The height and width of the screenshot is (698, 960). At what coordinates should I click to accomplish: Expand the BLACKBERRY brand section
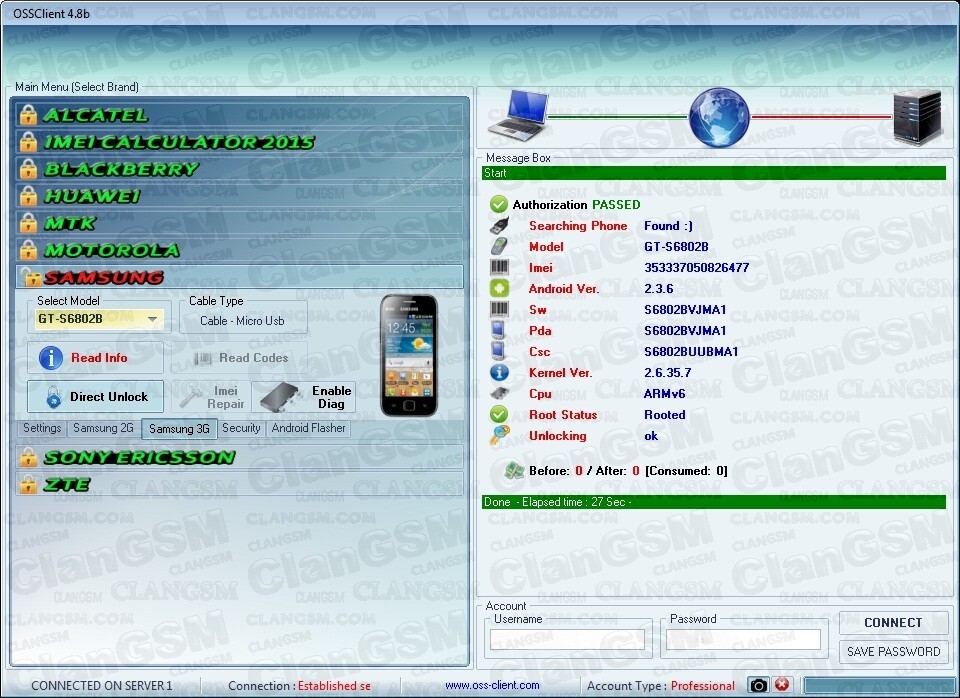click(x=239, y=169)
